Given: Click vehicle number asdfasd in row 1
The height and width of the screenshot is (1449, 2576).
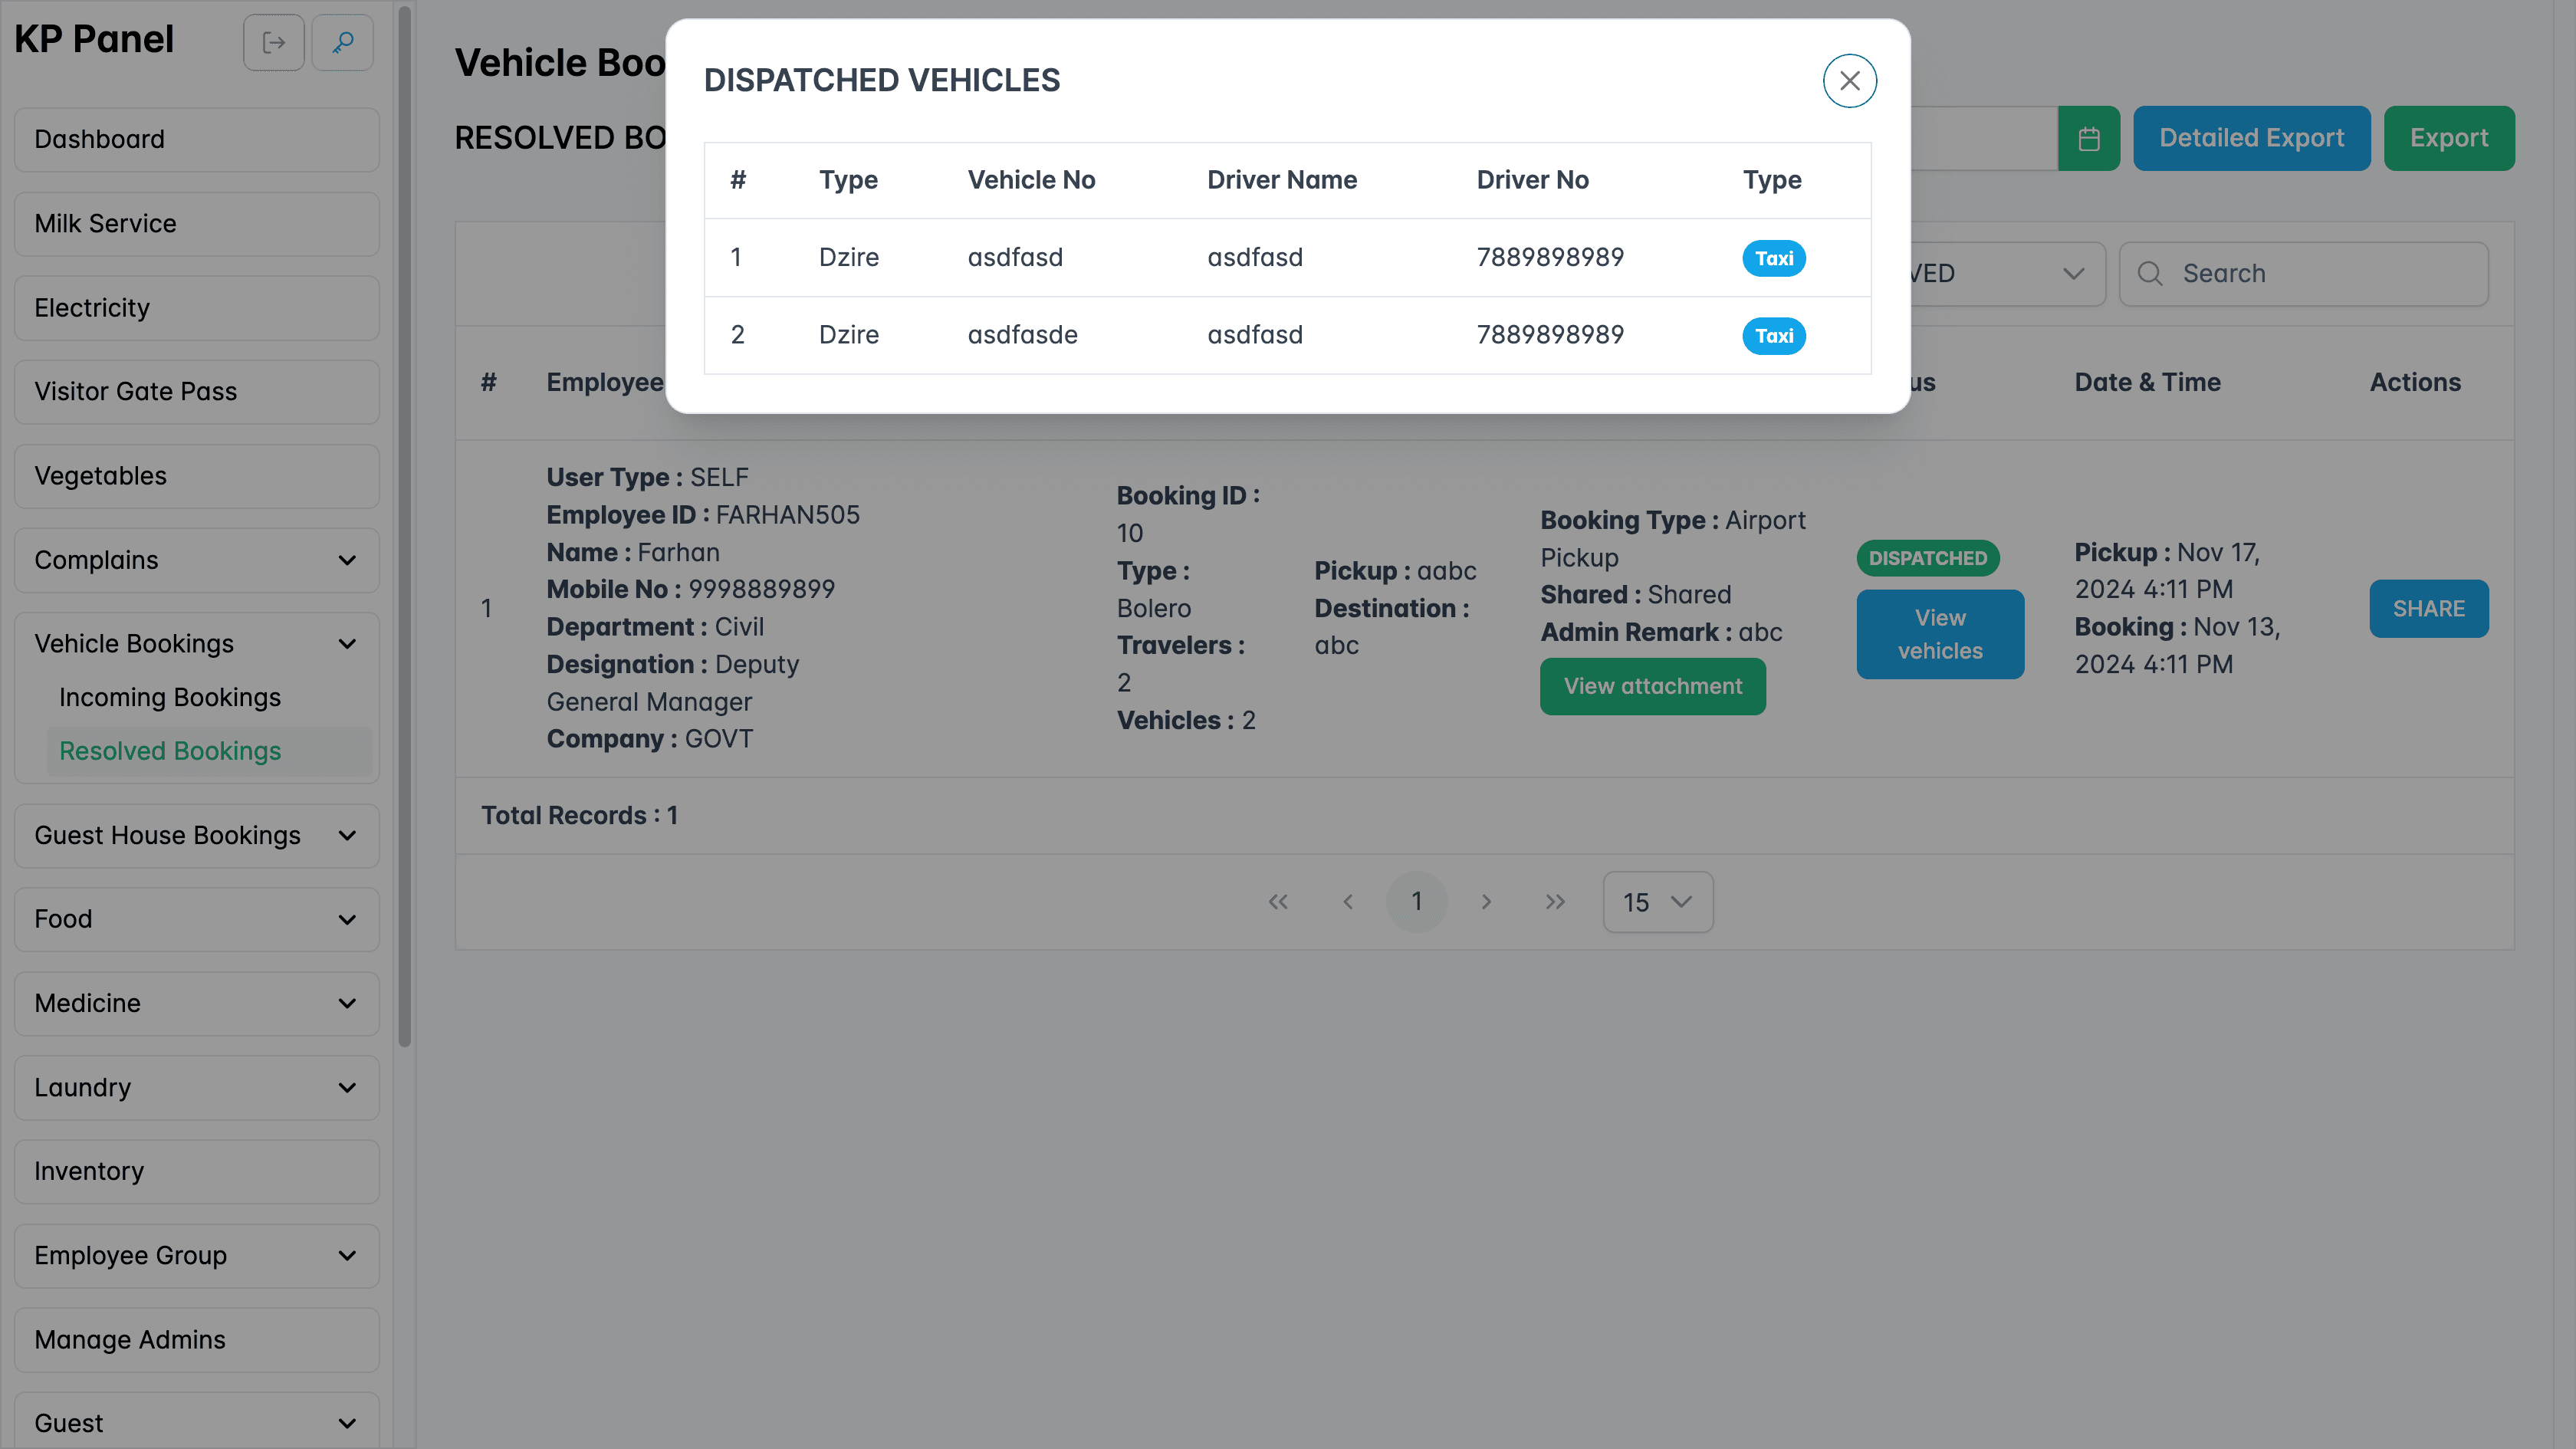Looking at the screenshot, I should click(1014, 258).
